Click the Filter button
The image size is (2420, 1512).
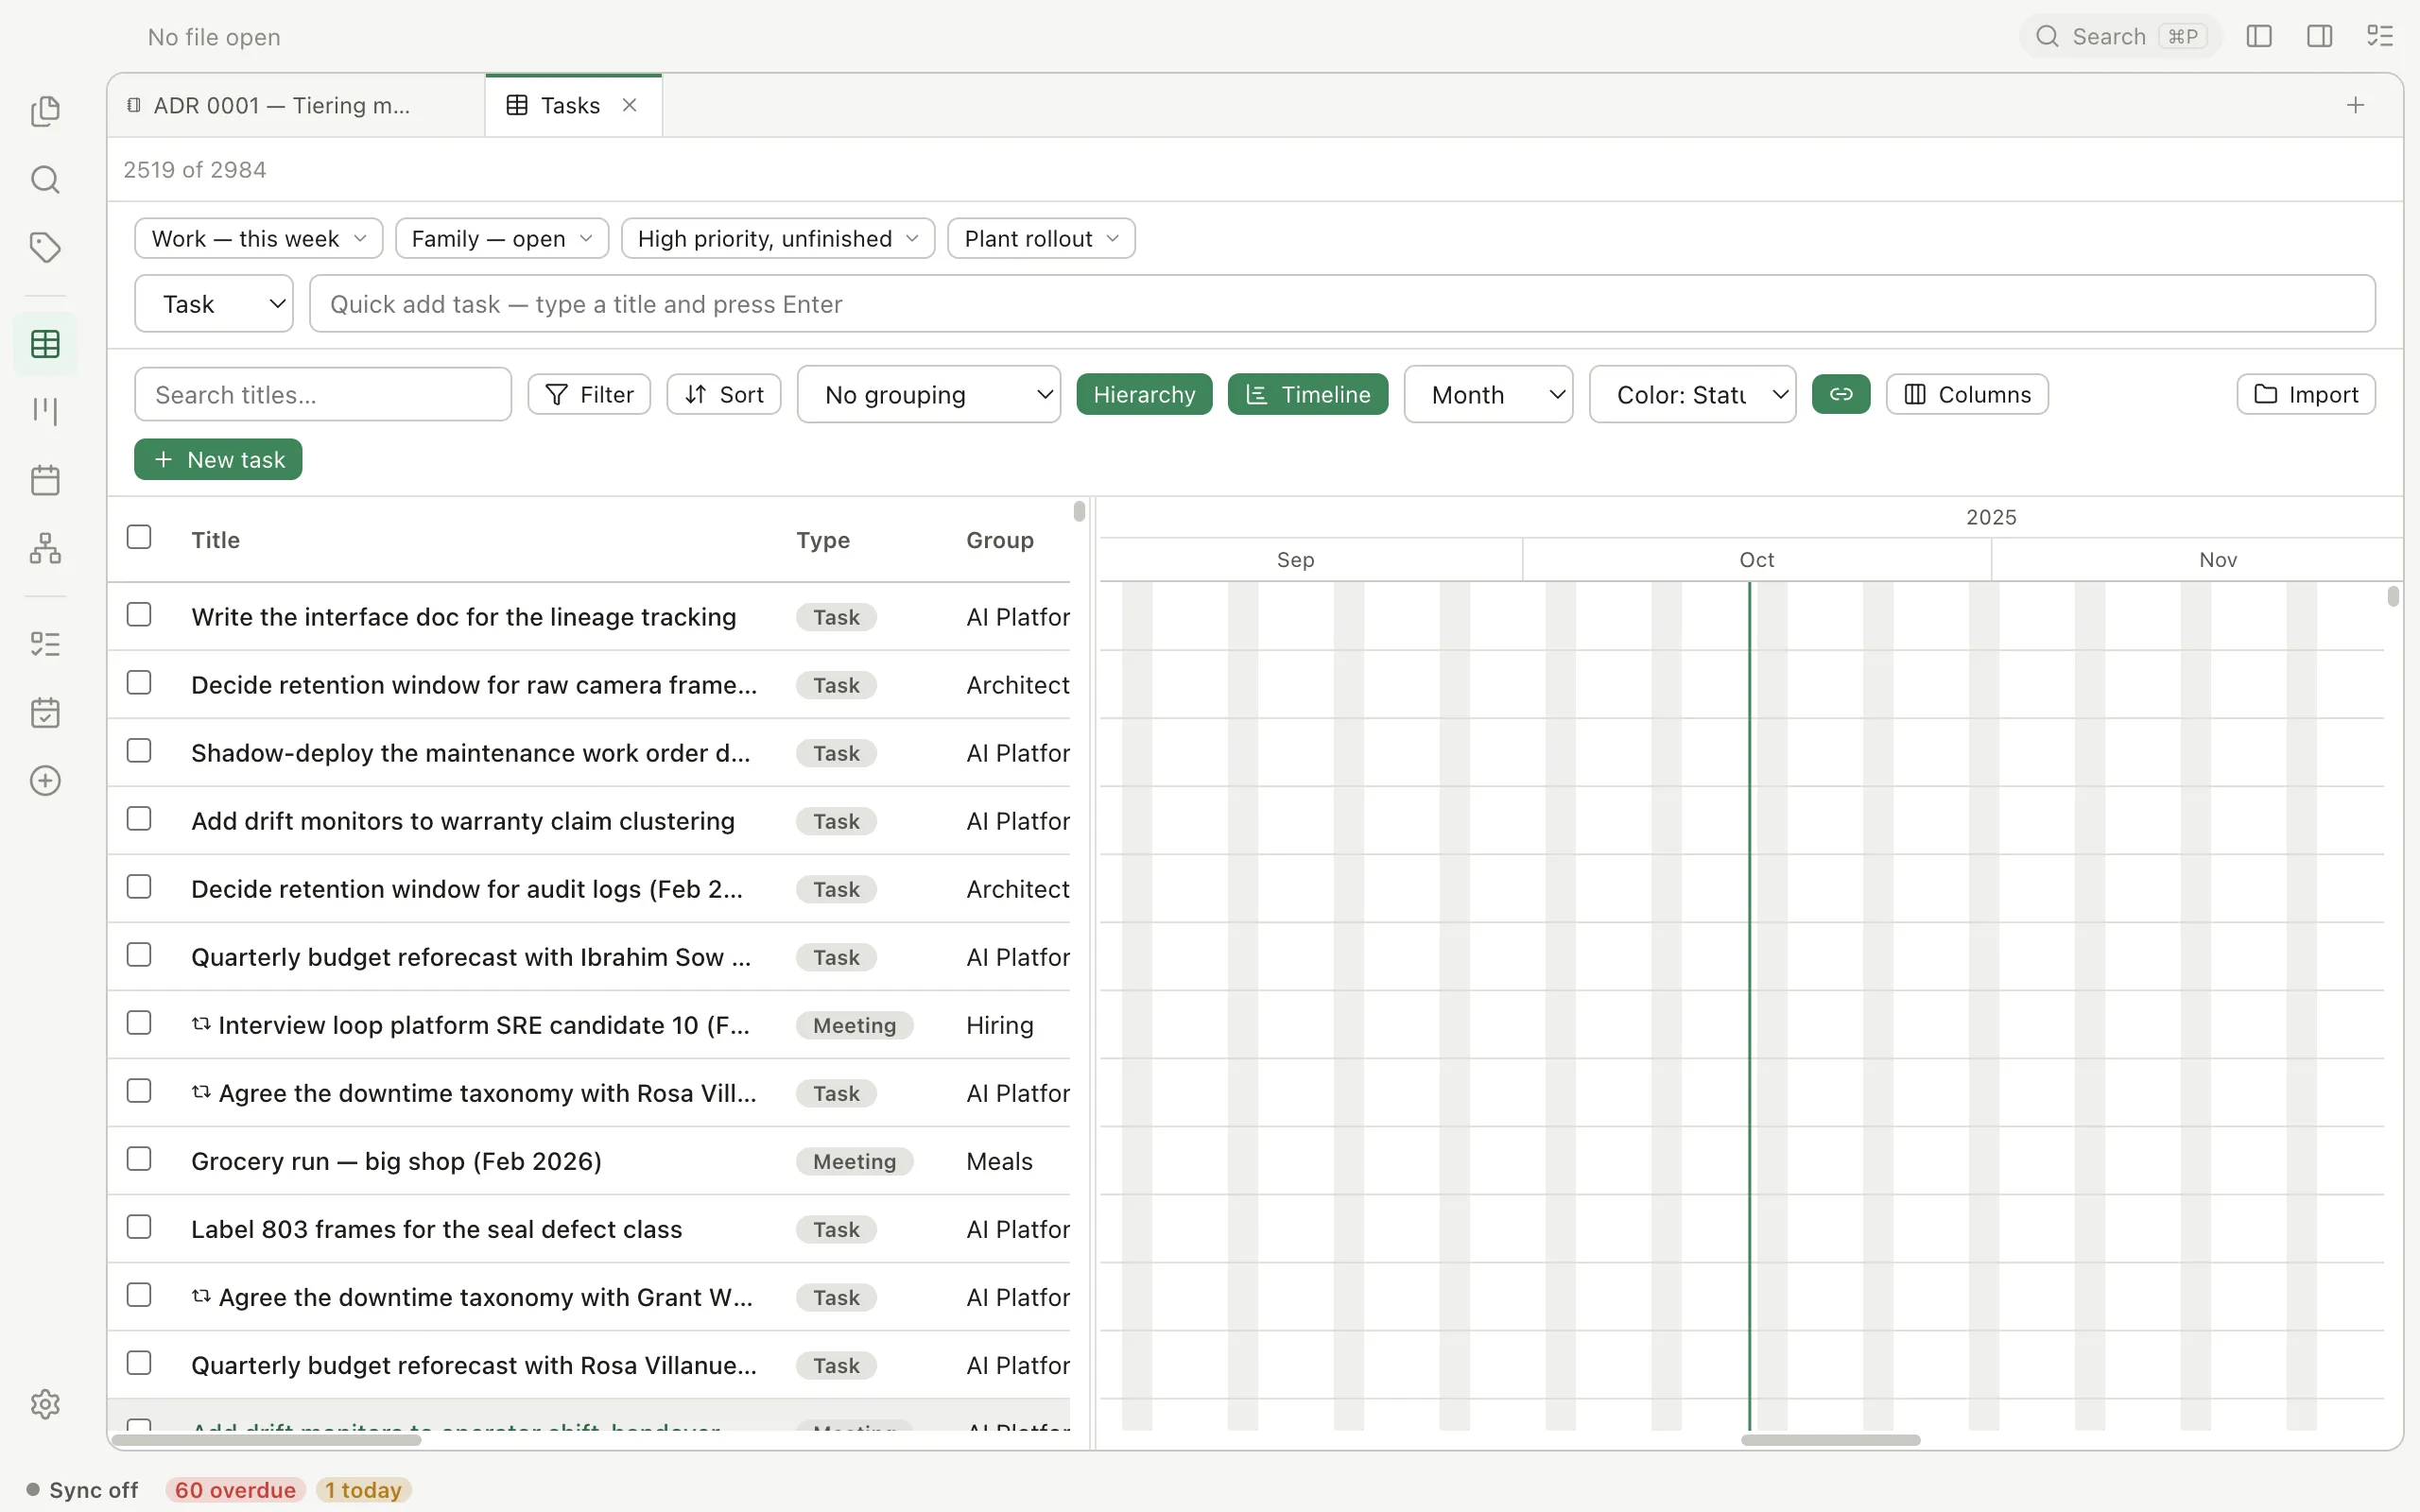(589, 394)
